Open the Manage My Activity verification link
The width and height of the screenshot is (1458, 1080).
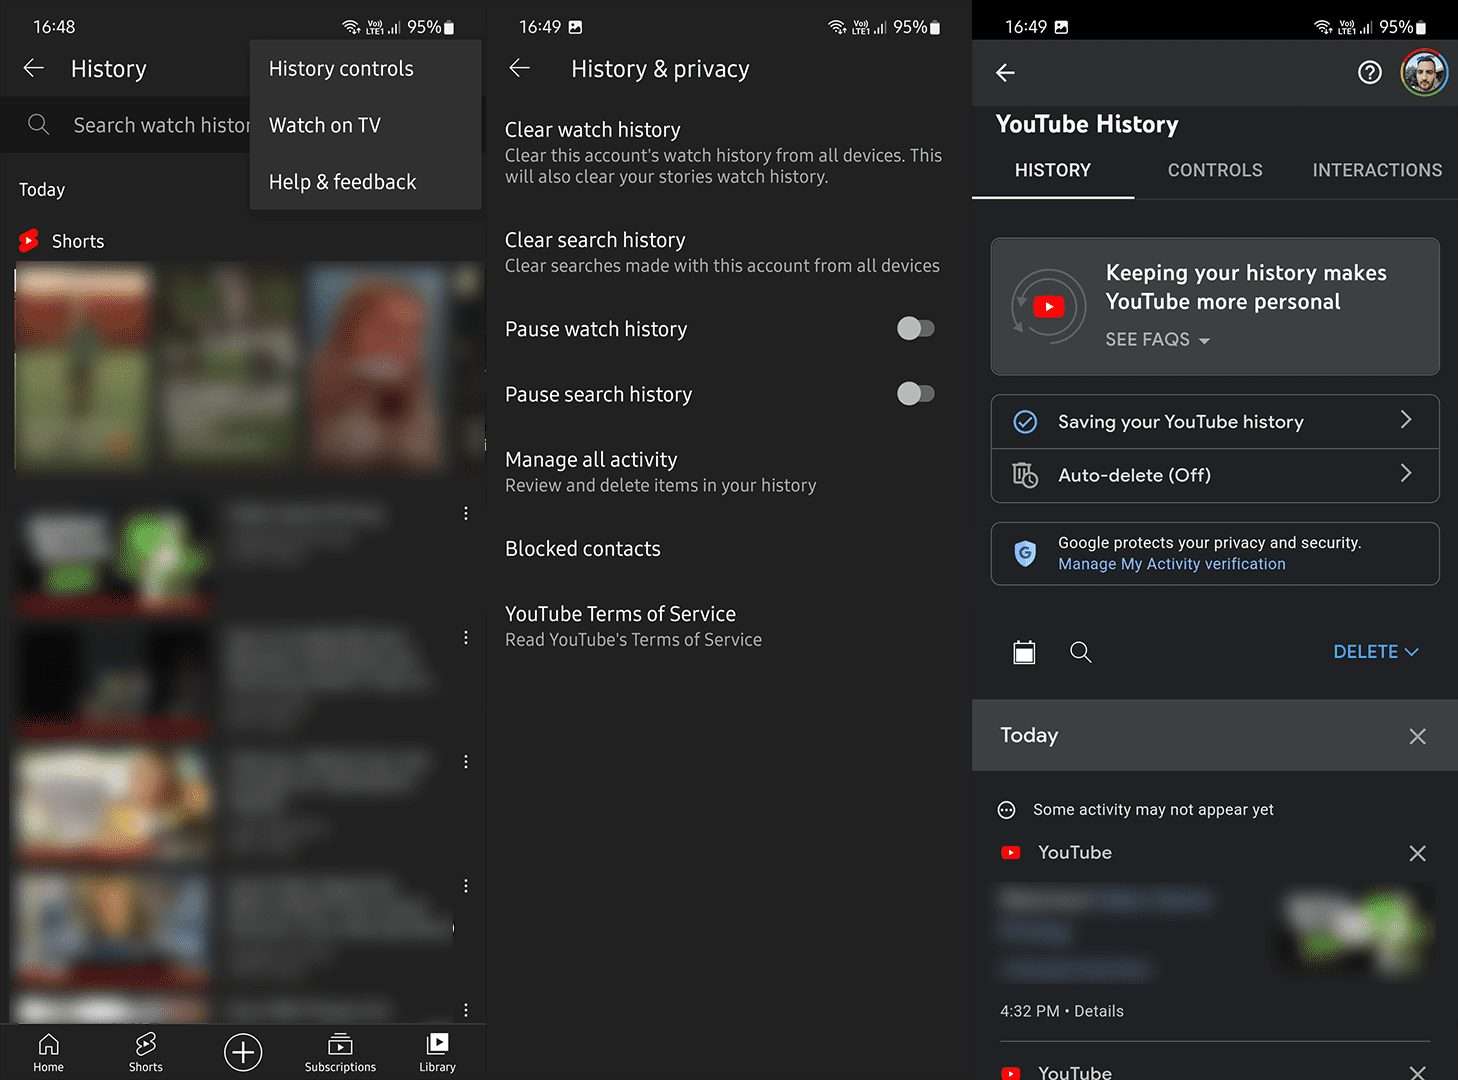(1171, 563)
